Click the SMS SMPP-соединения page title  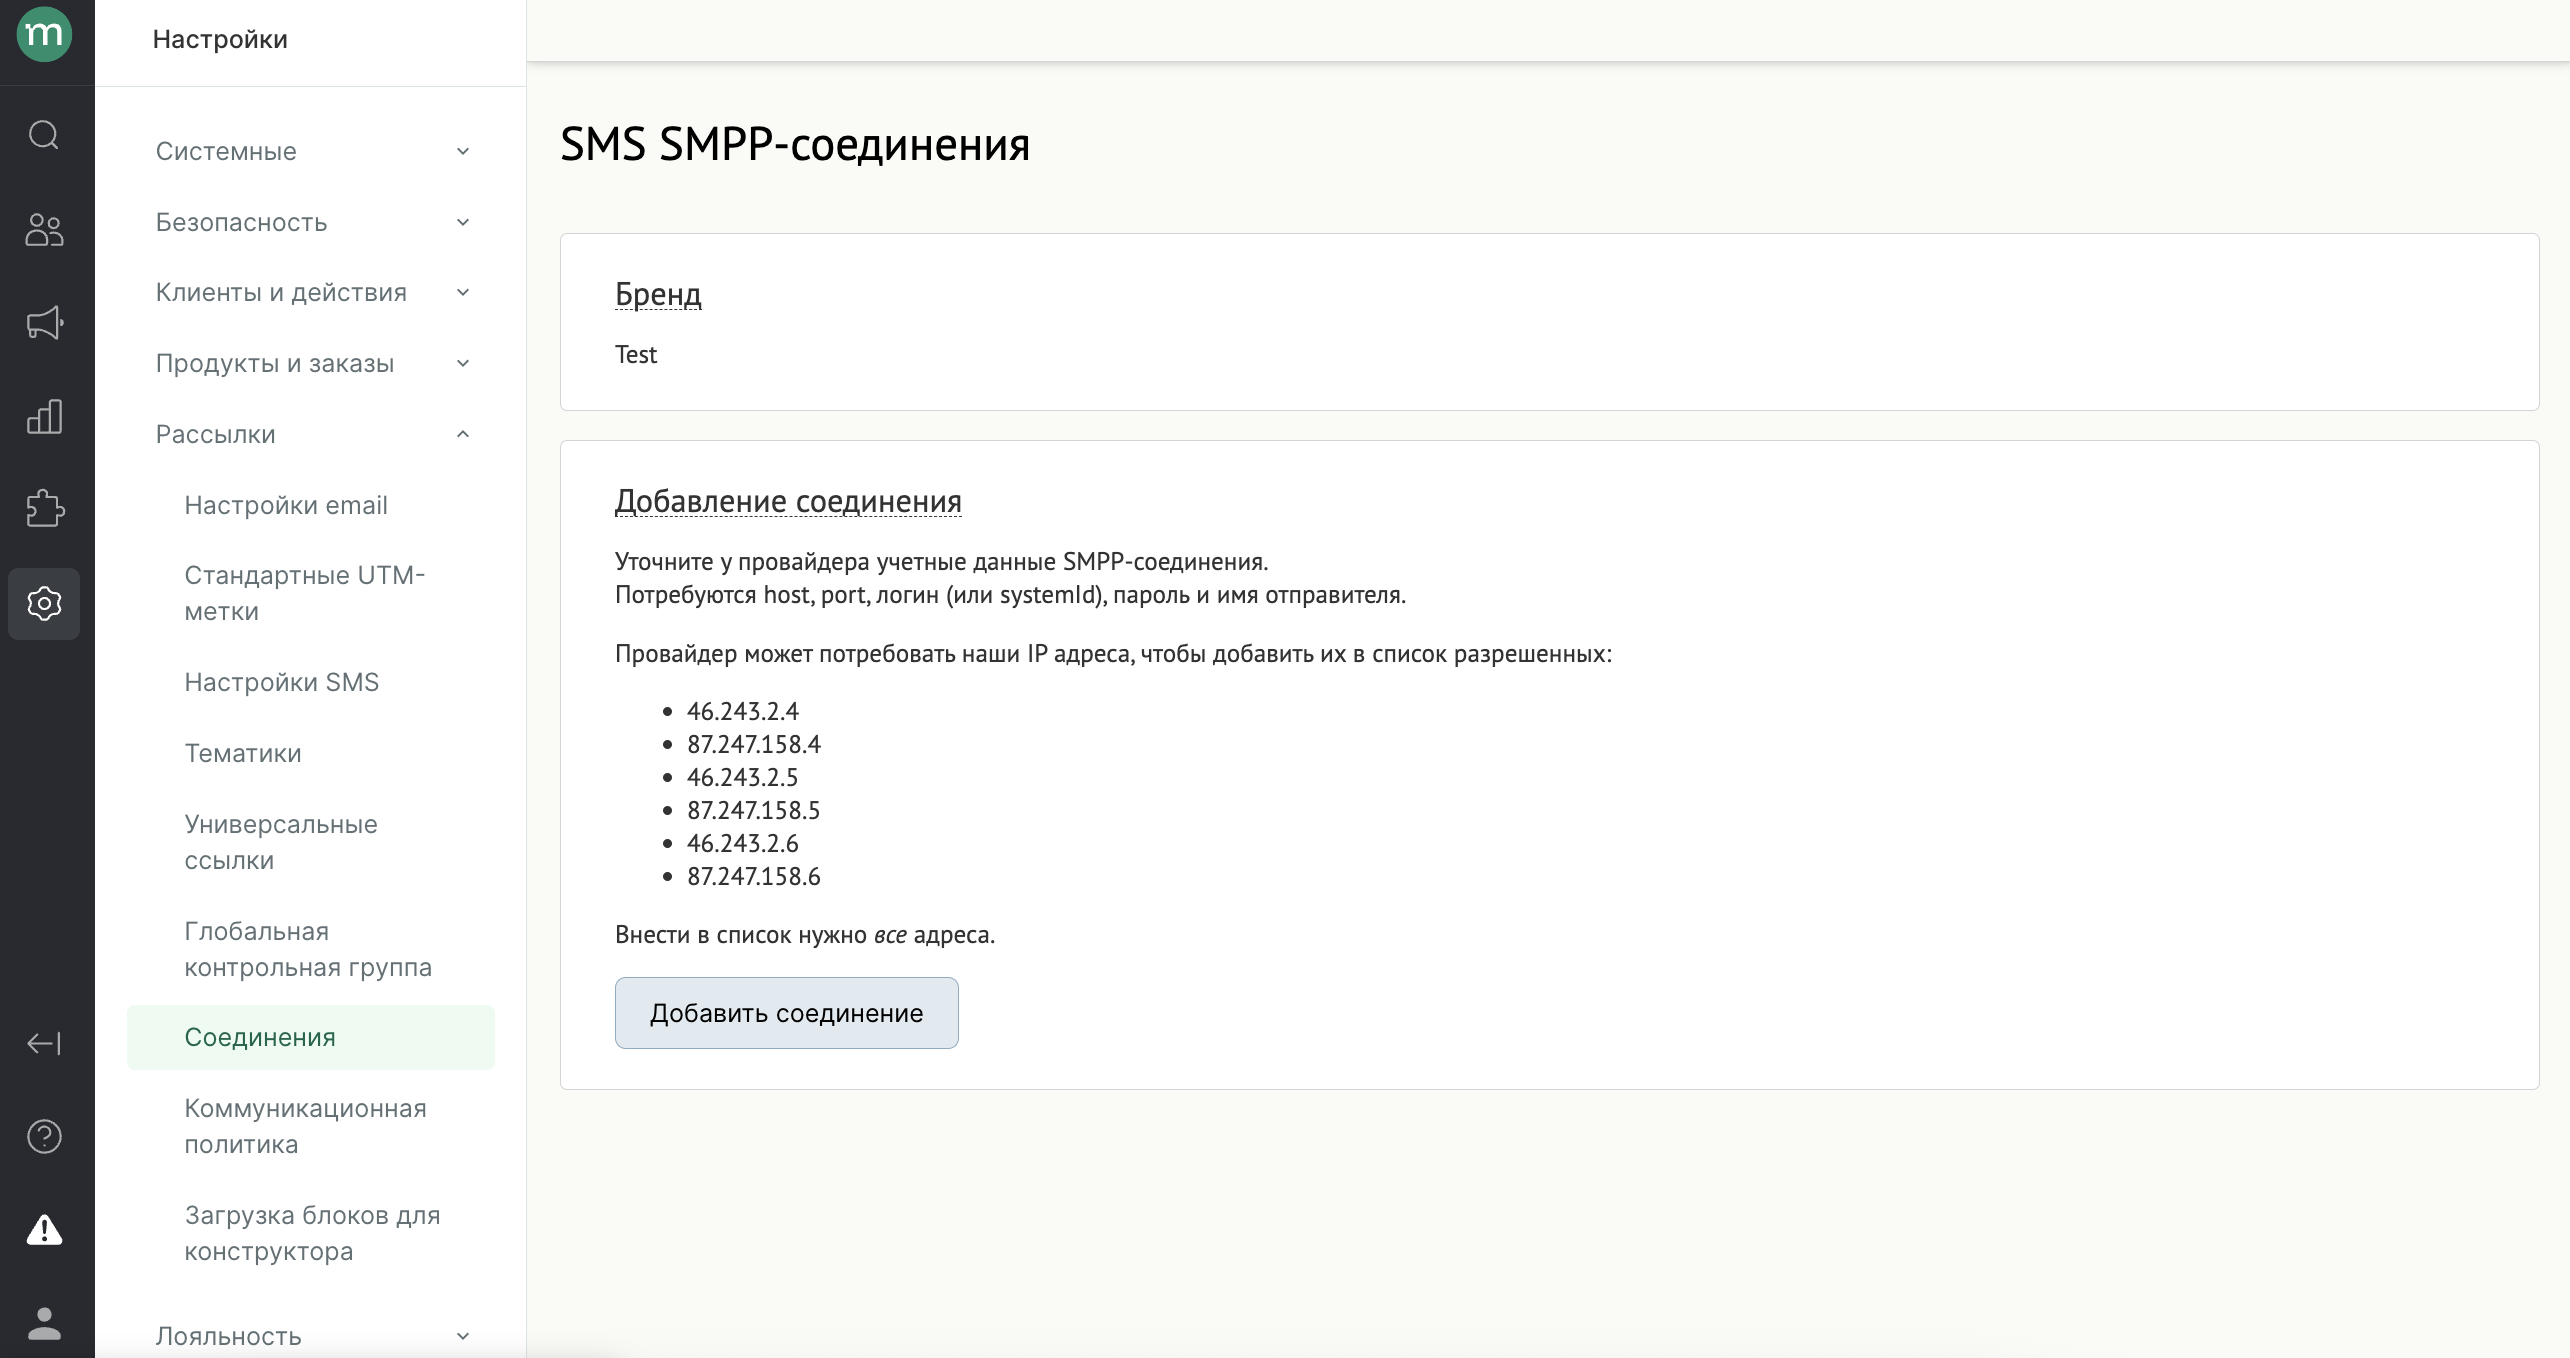(795, 145)
